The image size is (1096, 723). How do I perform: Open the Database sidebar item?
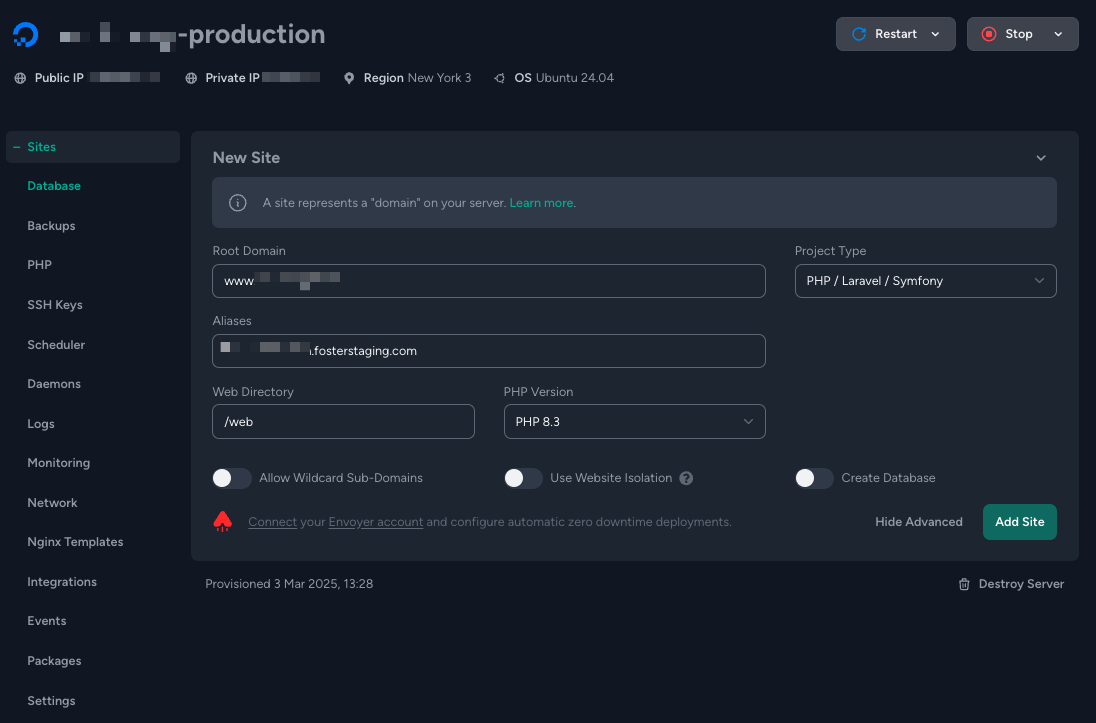pos(54,186)
